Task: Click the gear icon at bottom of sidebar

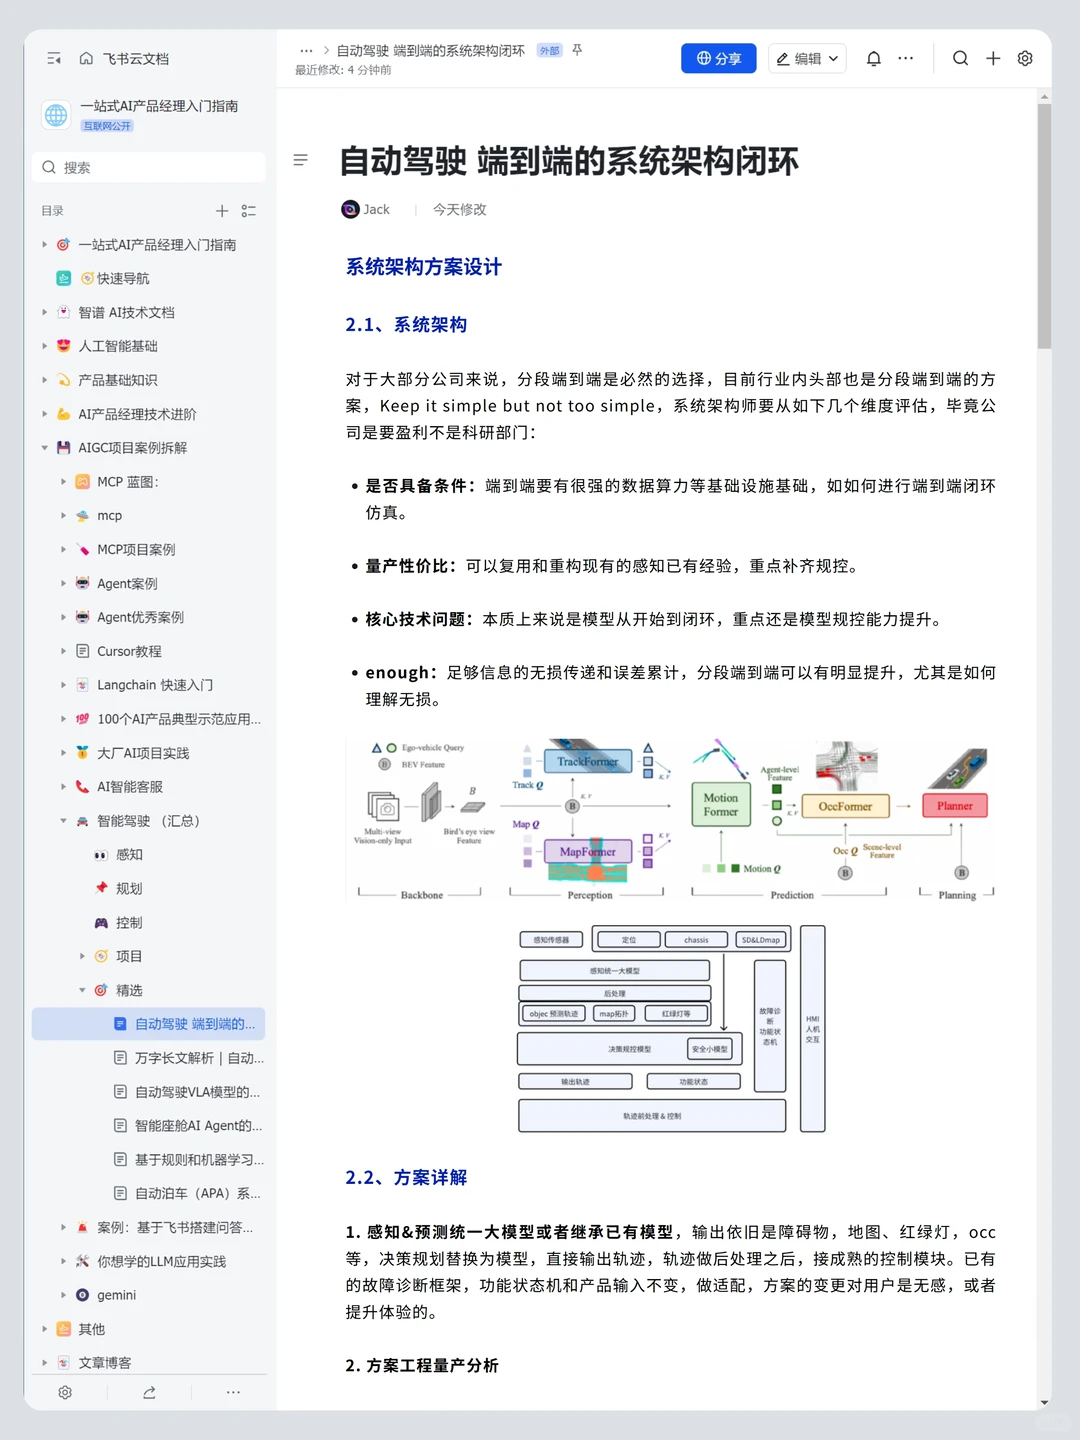Action: (65, 1392)
